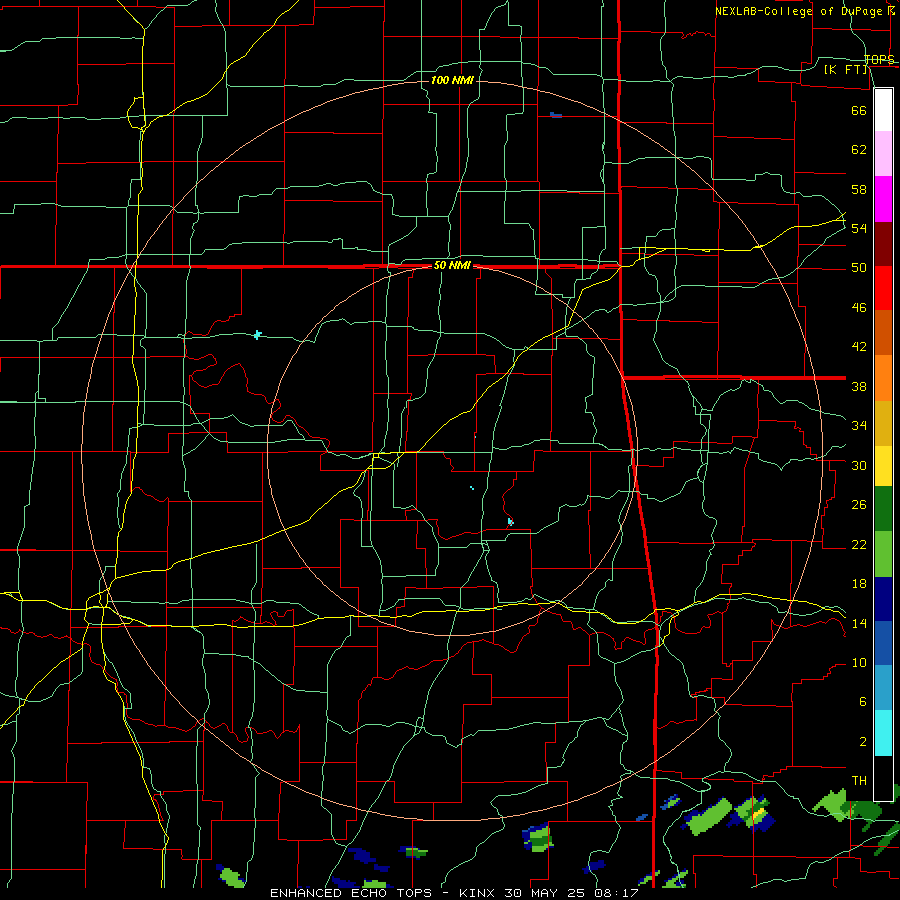This screenshot has height=900, width=900.
Task: Click the "100 NMI" range ring label
Action: (452, 80)
